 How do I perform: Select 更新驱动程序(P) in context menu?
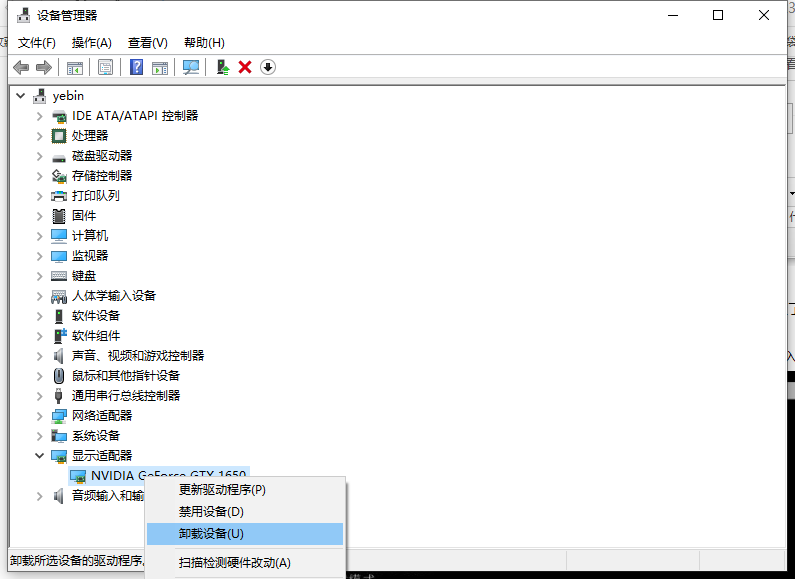(222, 490)
